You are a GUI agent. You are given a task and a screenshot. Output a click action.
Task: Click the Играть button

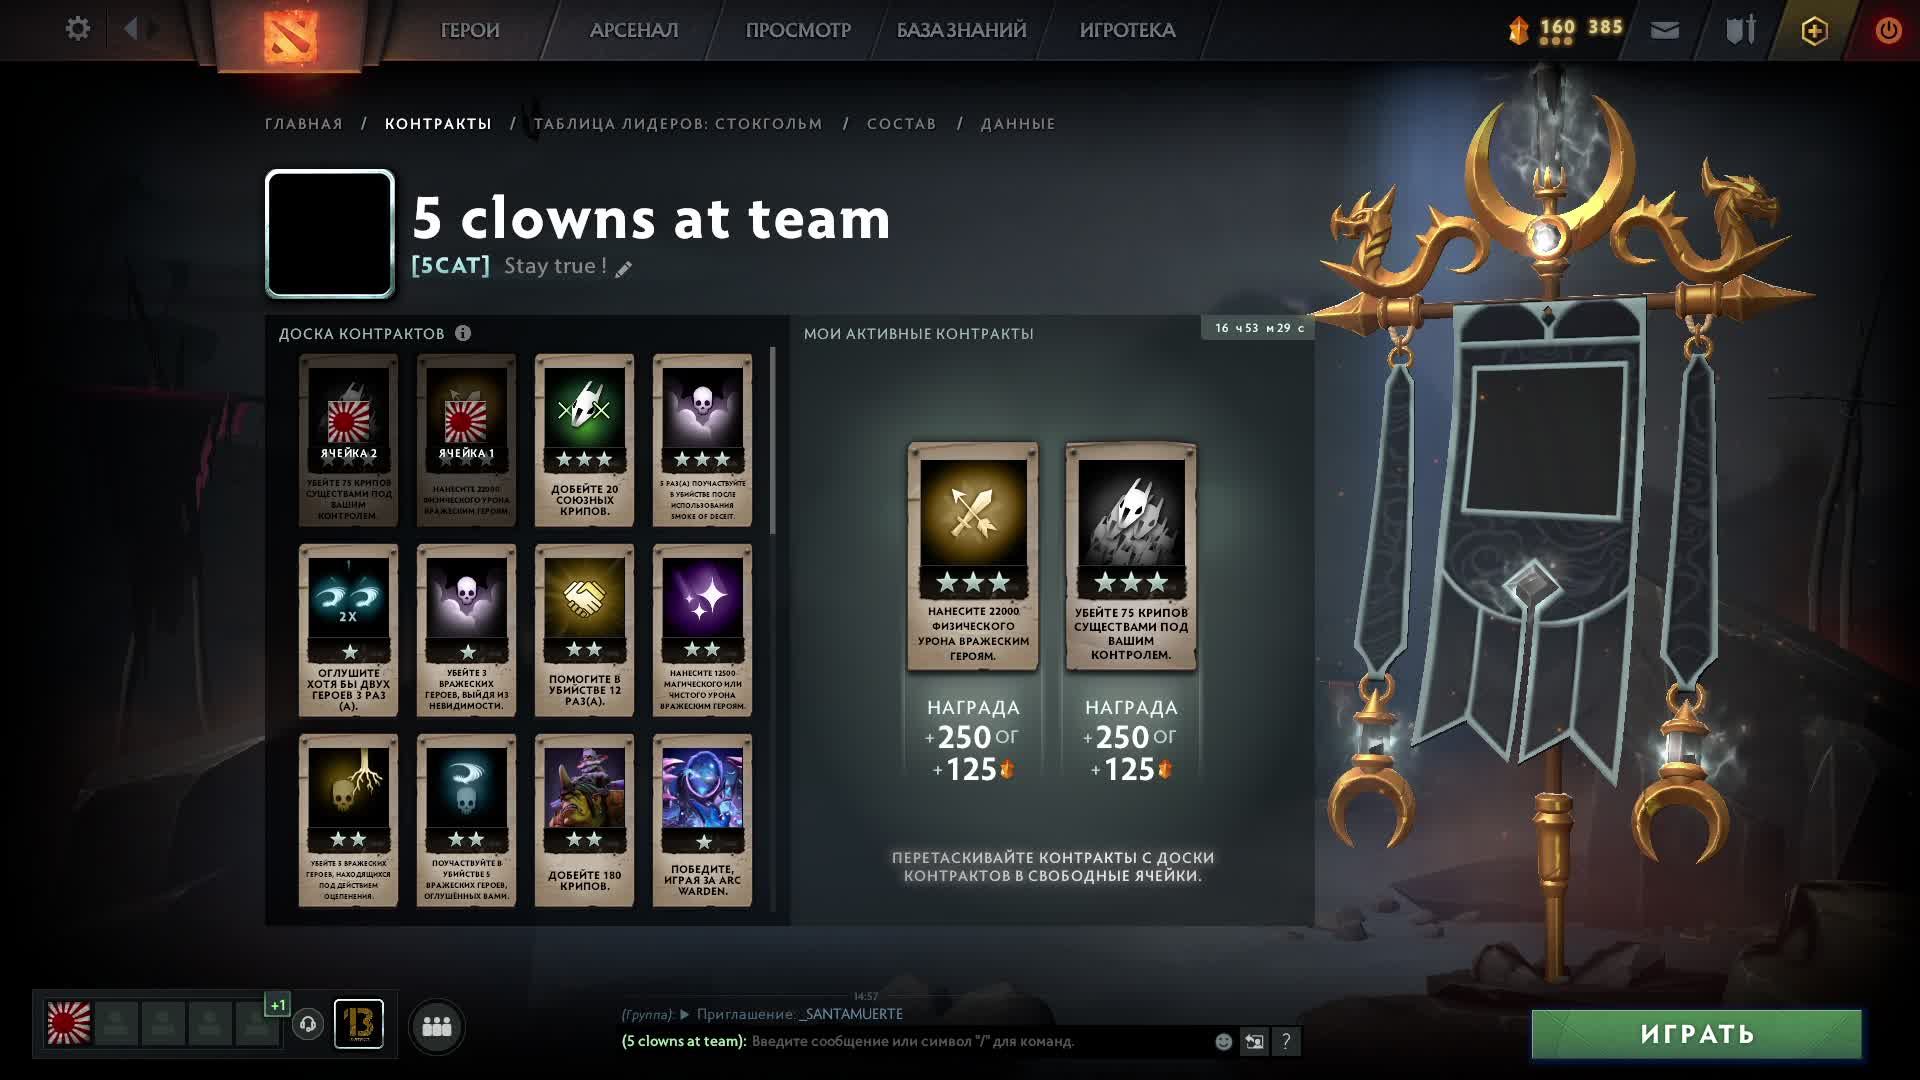point(1697,1034)
